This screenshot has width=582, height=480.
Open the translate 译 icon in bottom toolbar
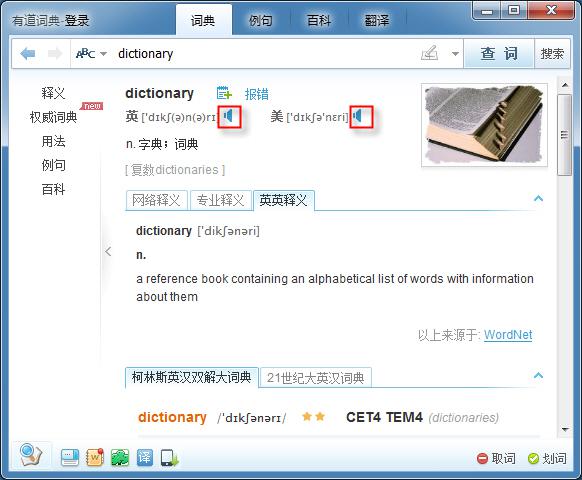[x=144, y=457]
